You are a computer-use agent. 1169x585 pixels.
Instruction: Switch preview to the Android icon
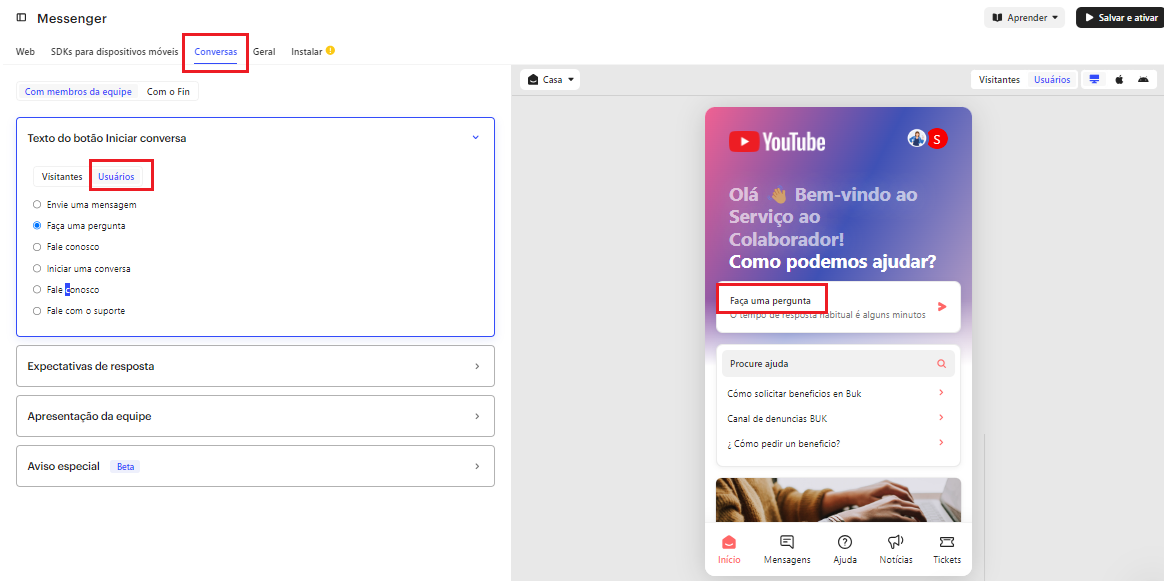1143,80
